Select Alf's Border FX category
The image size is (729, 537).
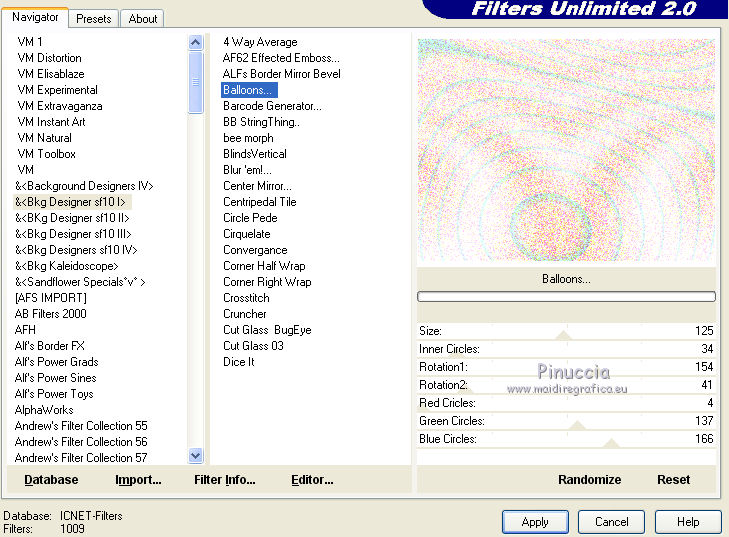(x=50, y=346)
